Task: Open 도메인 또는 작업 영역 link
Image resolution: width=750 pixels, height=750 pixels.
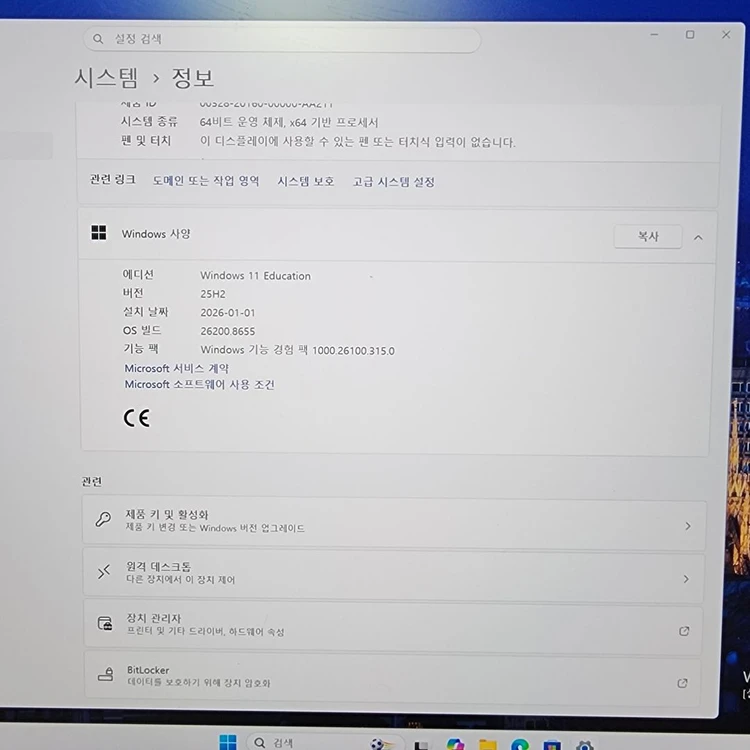Action: click(x=206, y=181)
